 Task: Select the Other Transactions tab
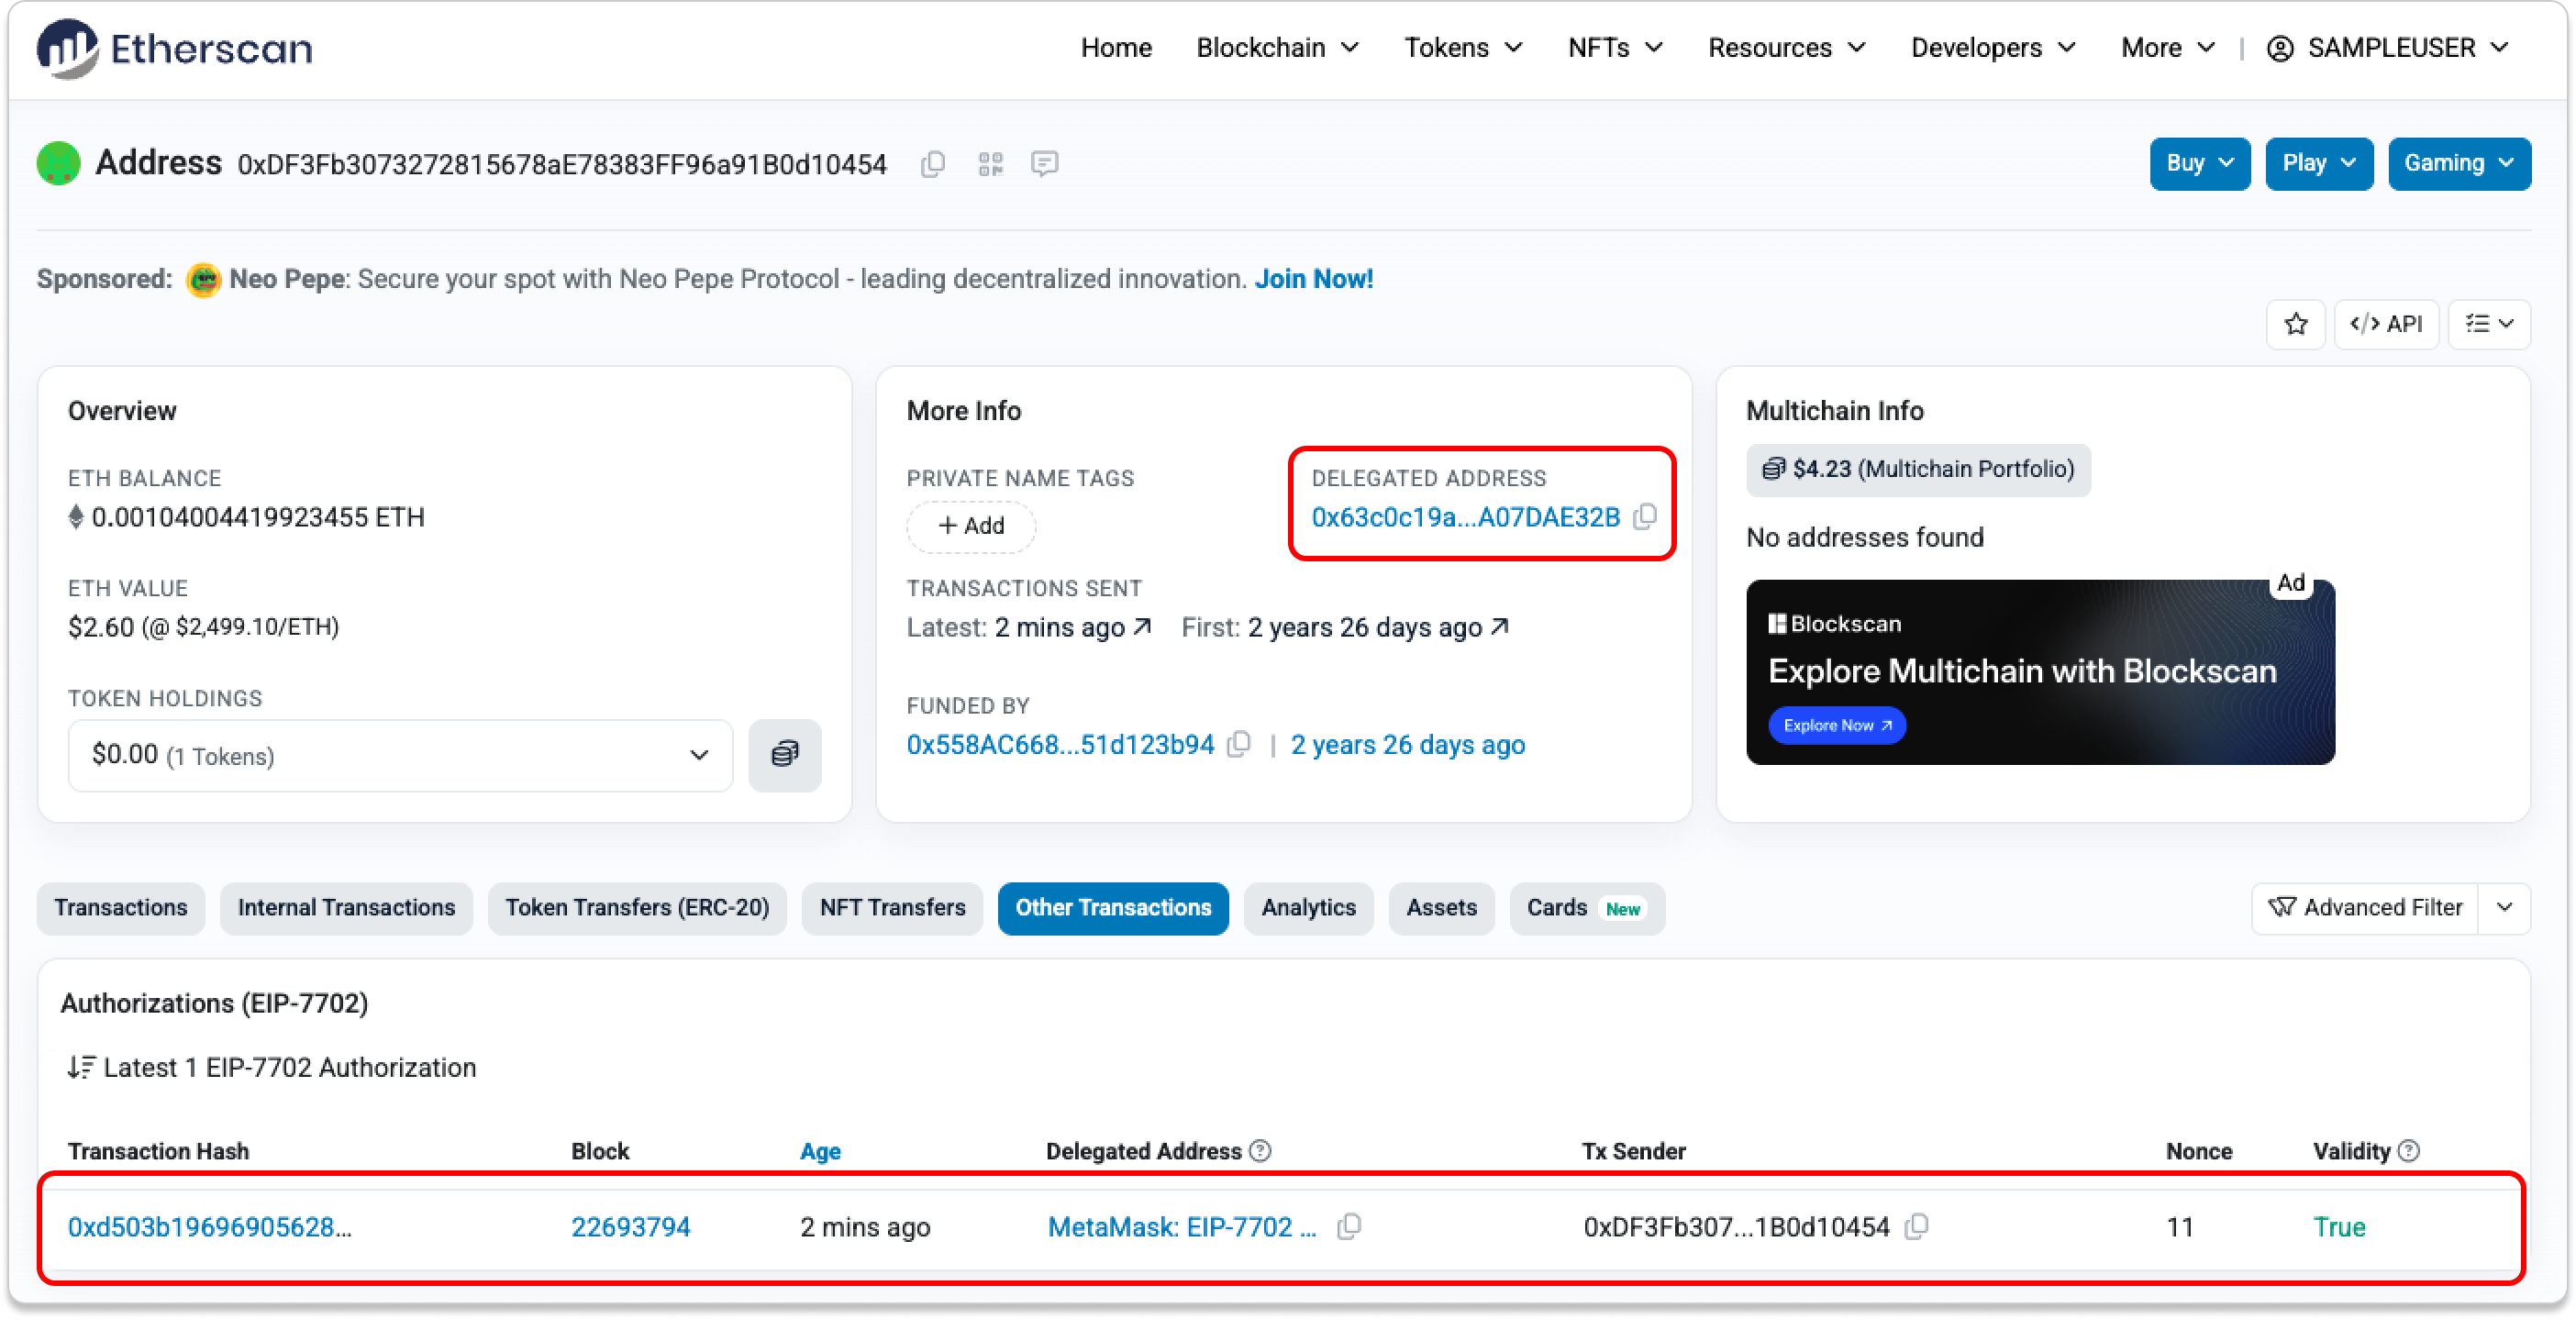click(x=1113, y=907)
